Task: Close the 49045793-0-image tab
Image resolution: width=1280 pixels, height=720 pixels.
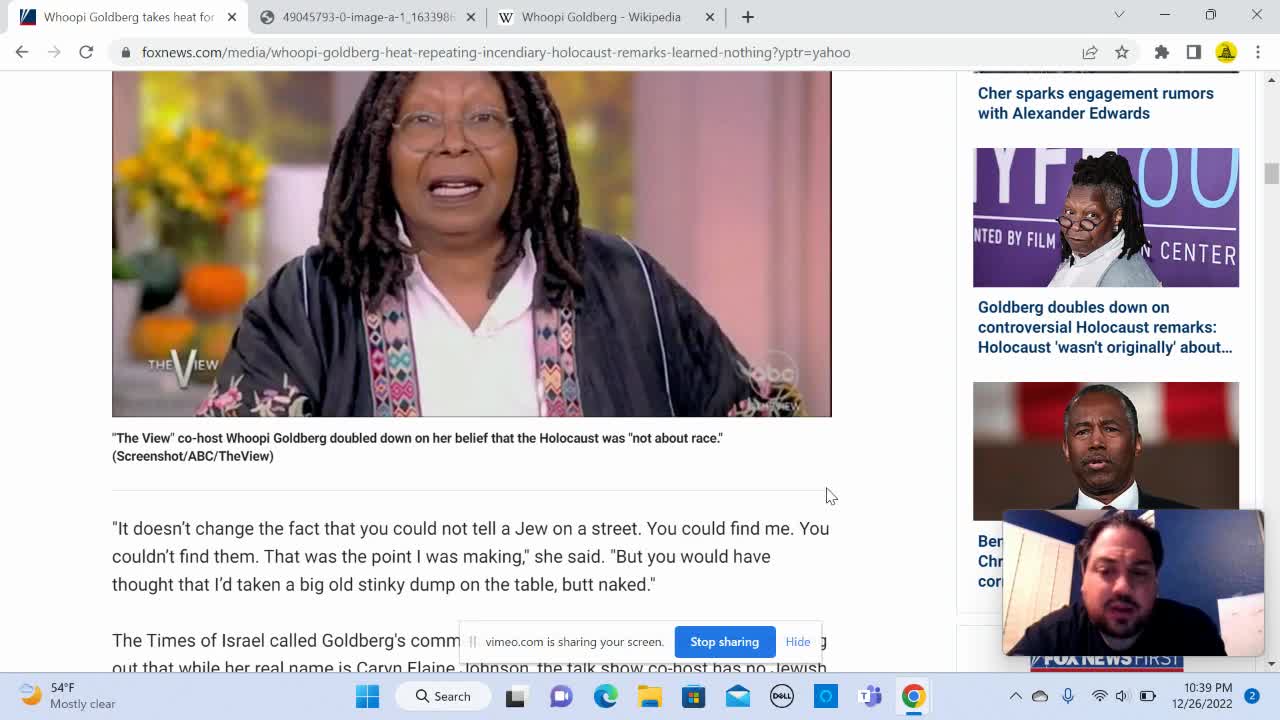Action: click(x=471, y=17)
